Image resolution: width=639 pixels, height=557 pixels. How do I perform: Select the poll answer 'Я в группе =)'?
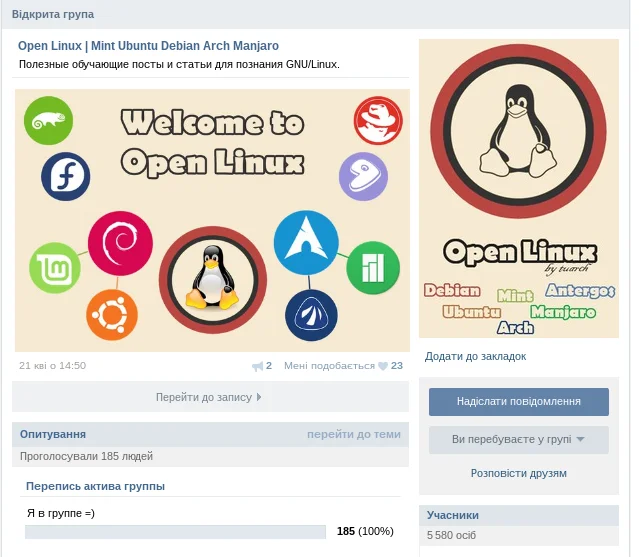61,513
